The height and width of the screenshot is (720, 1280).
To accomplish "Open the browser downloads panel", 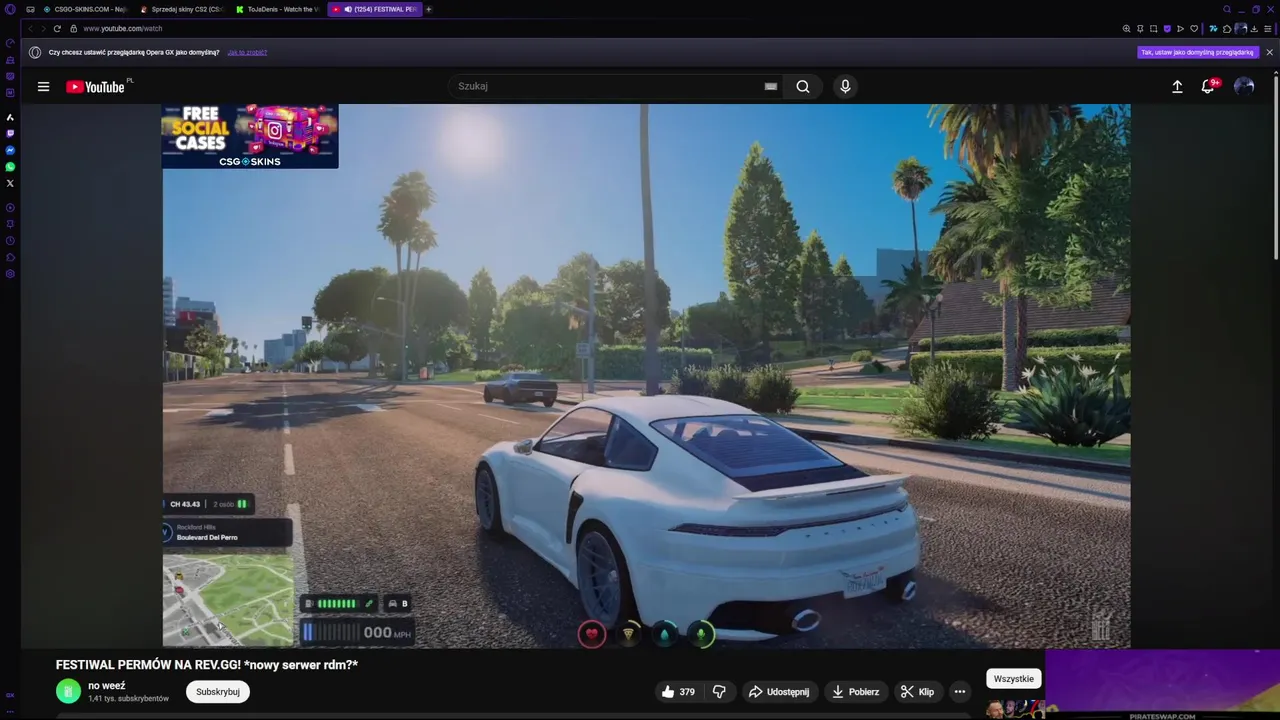I will [x=1254, y=29].
